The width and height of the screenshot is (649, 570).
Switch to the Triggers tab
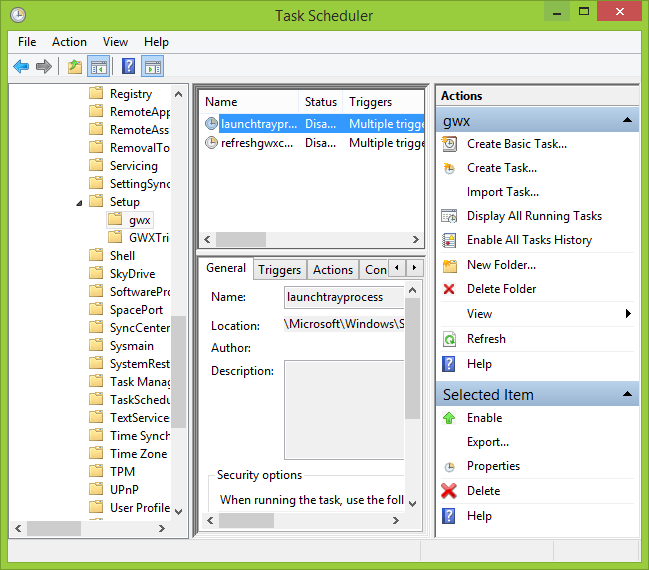(279, 270)
